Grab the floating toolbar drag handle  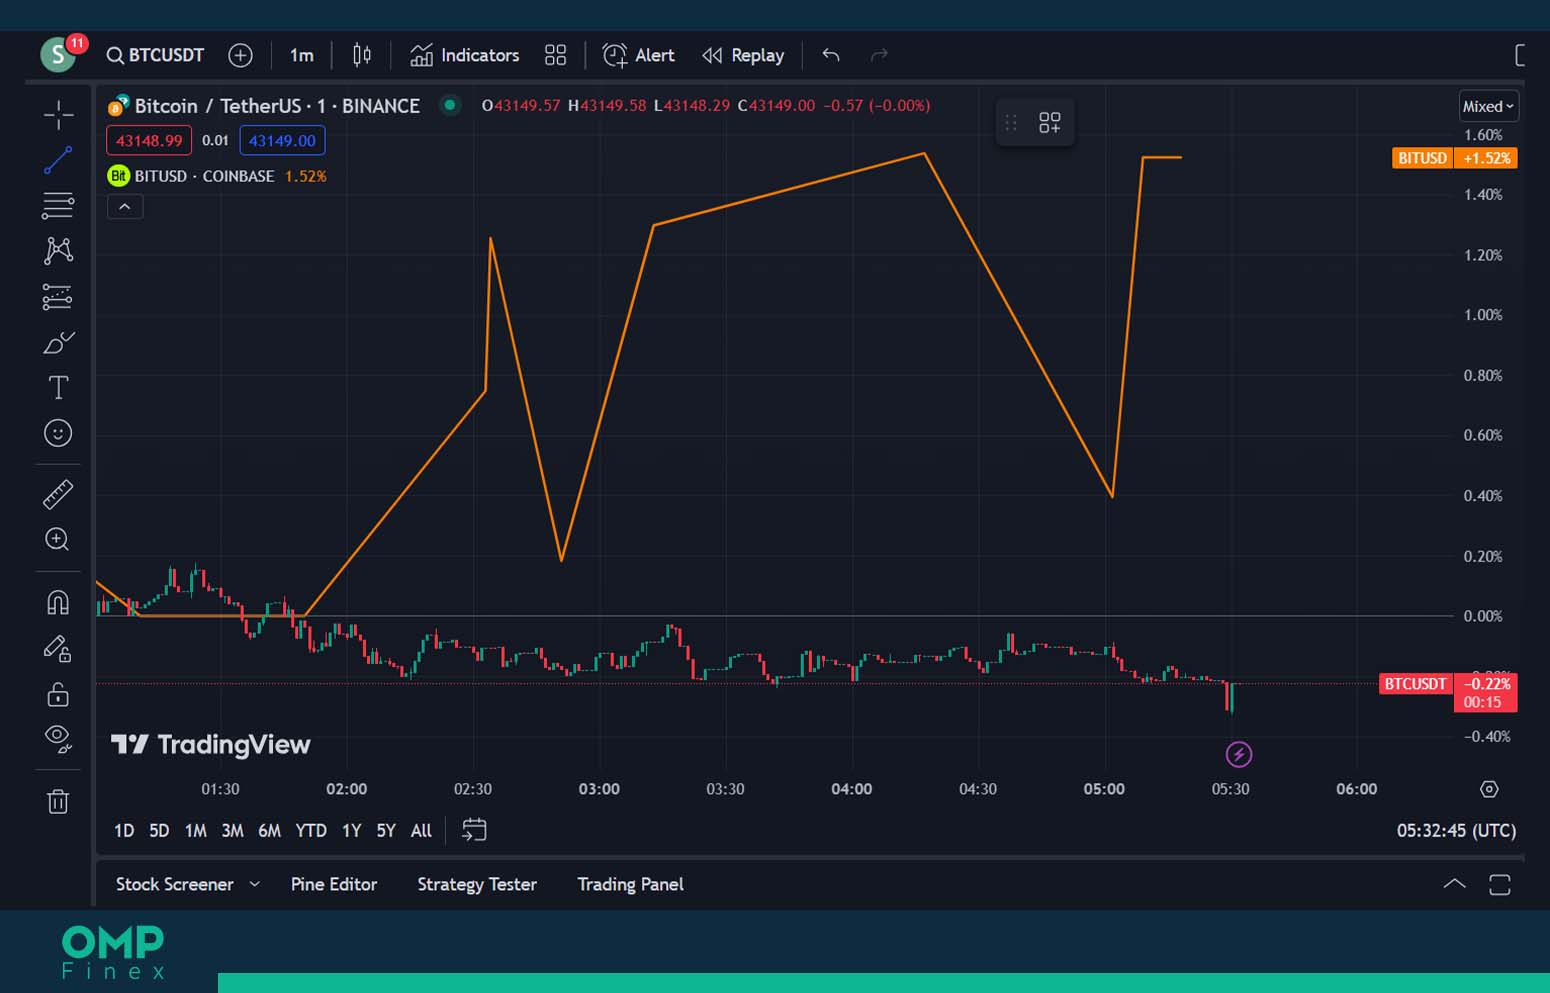[1011, 122]
